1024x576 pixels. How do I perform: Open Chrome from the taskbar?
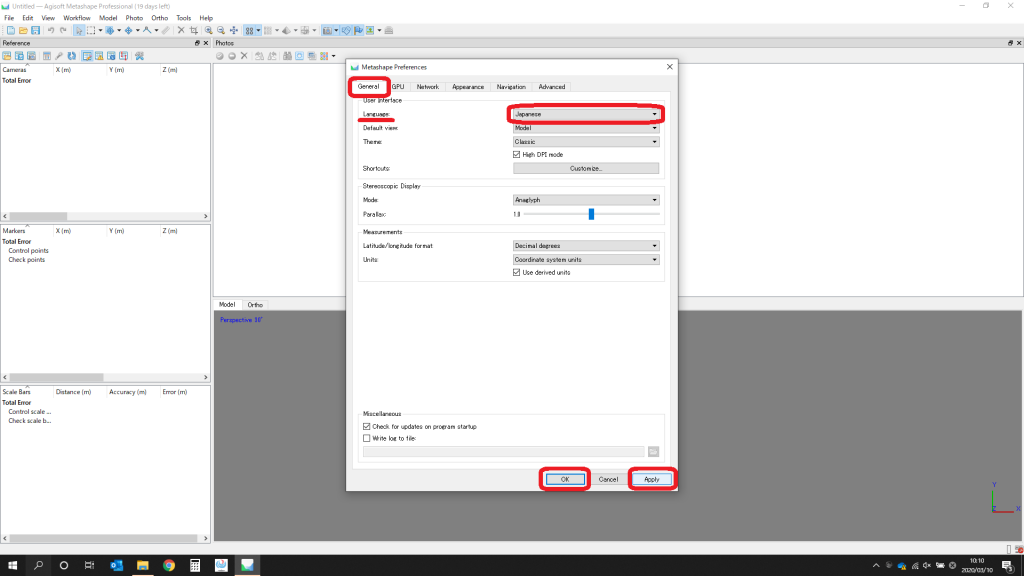coord(168,566)
